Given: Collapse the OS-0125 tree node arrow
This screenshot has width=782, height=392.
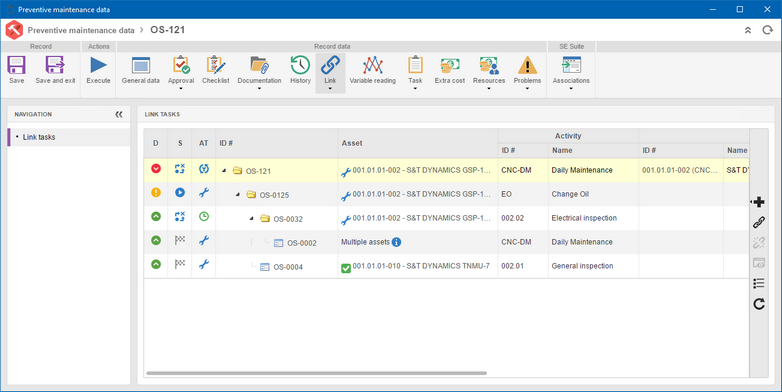Looking at the screenshot, I should click(238, 195).
